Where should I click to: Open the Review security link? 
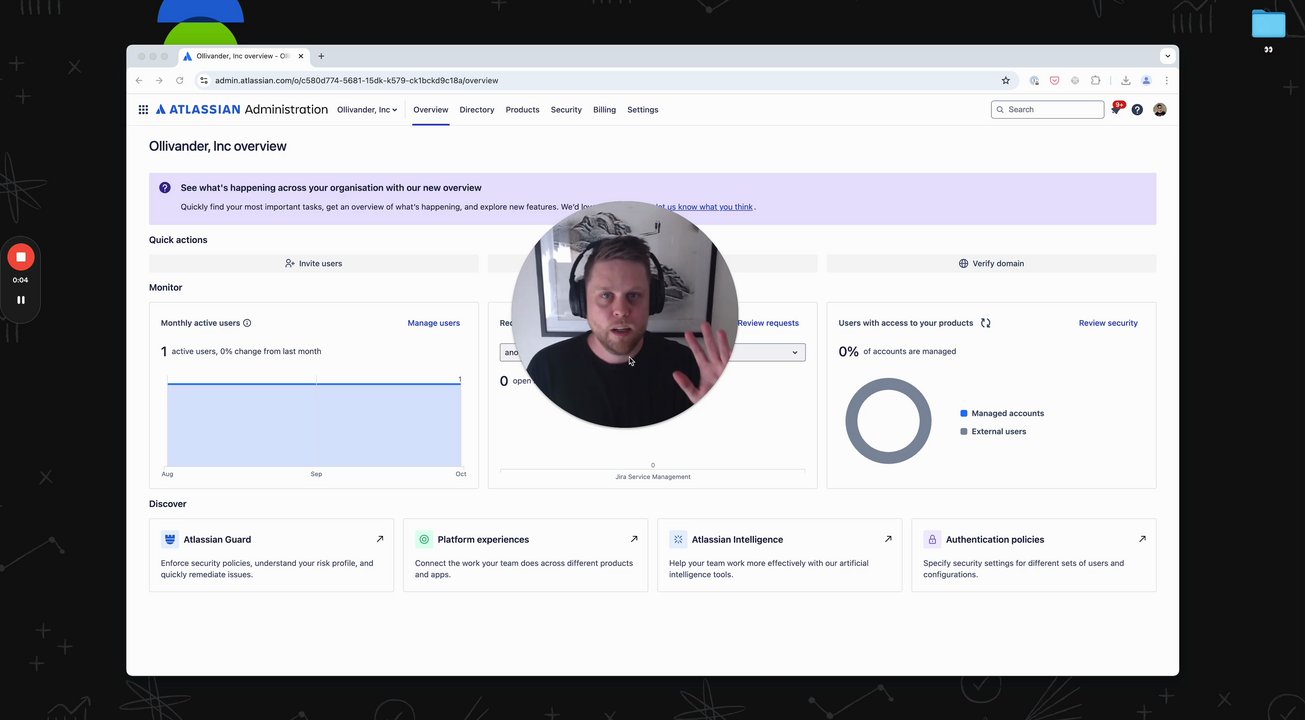pos(1108,323)
